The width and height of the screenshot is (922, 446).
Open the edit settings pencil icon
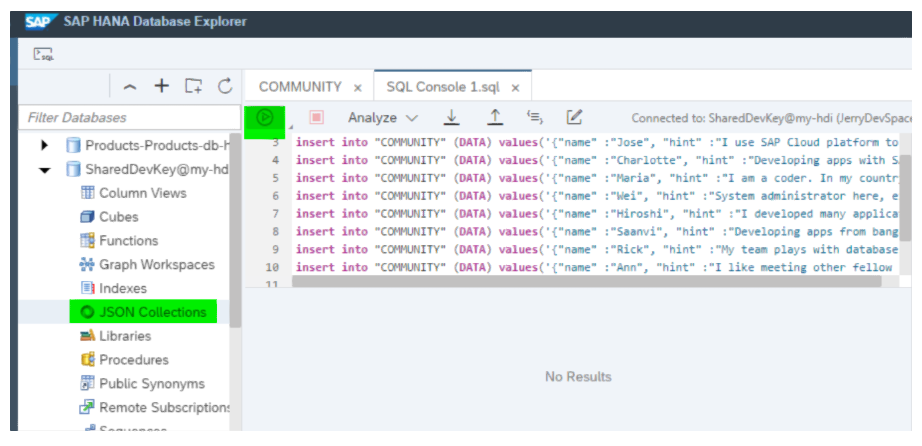(574, 118)
